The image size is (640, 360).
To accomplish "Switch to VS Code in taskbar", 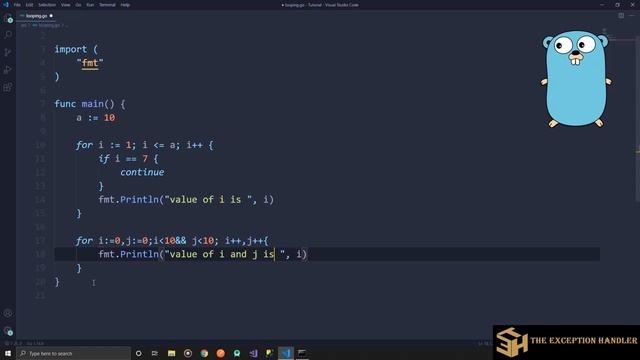I will (286, 353).
